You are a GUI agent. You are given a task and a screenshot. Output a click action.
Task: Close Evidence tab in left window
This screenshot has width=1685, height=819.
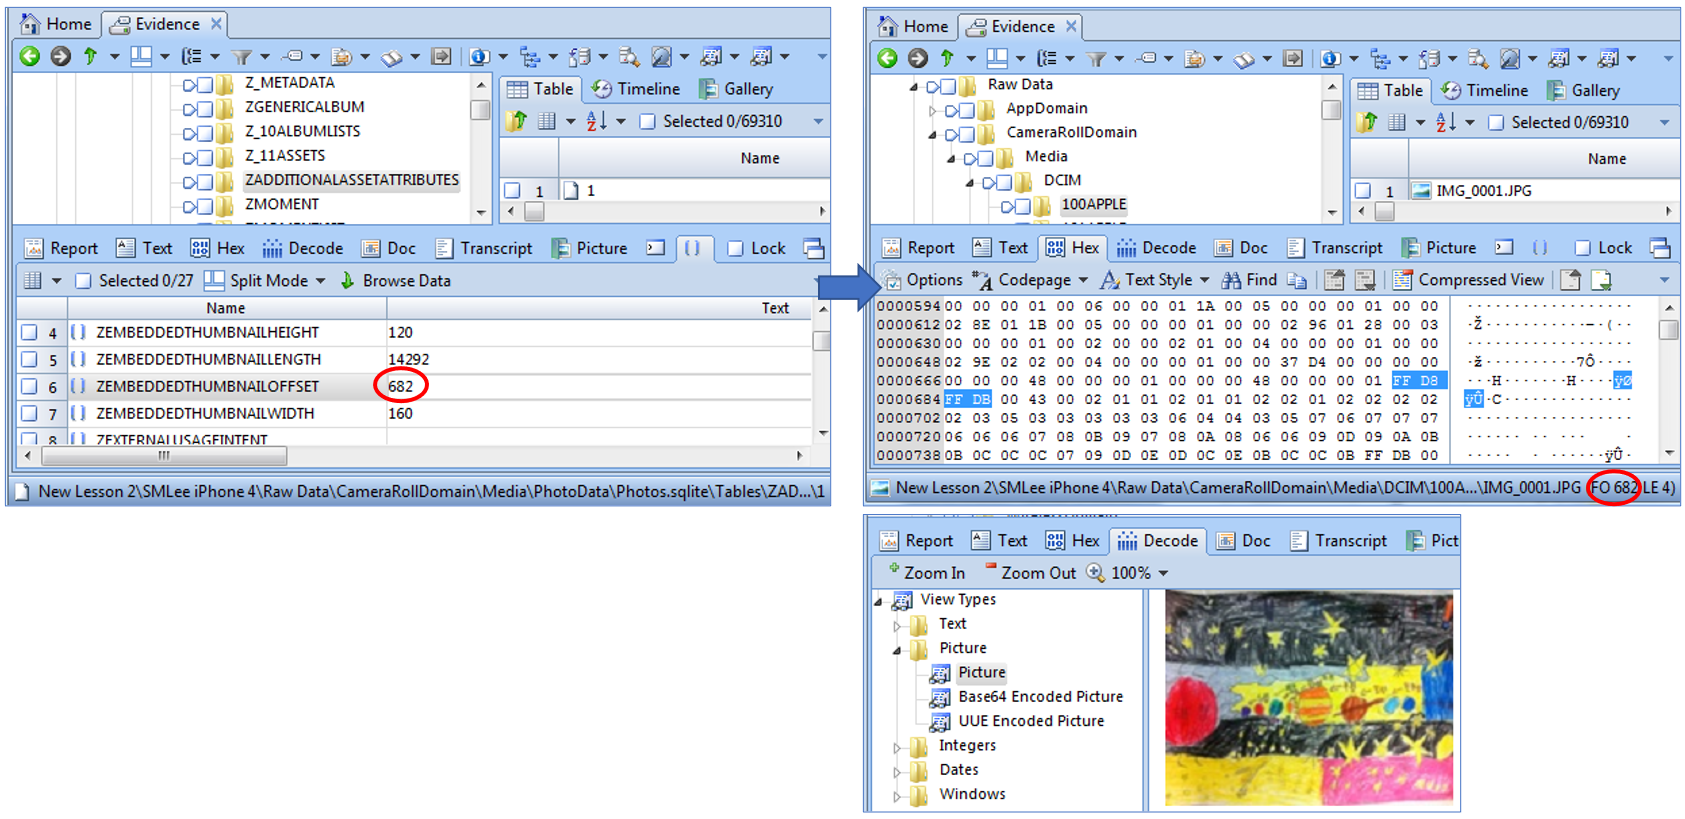(216, 24)
